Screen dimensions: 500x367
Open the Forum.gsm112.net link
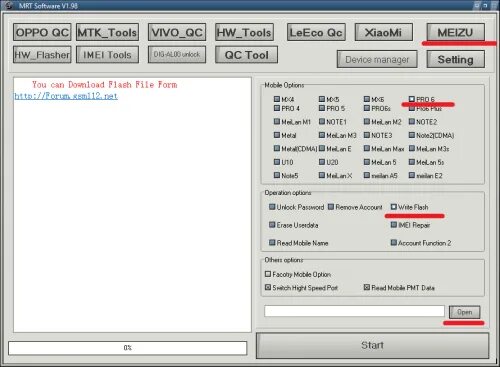[66, 96]
